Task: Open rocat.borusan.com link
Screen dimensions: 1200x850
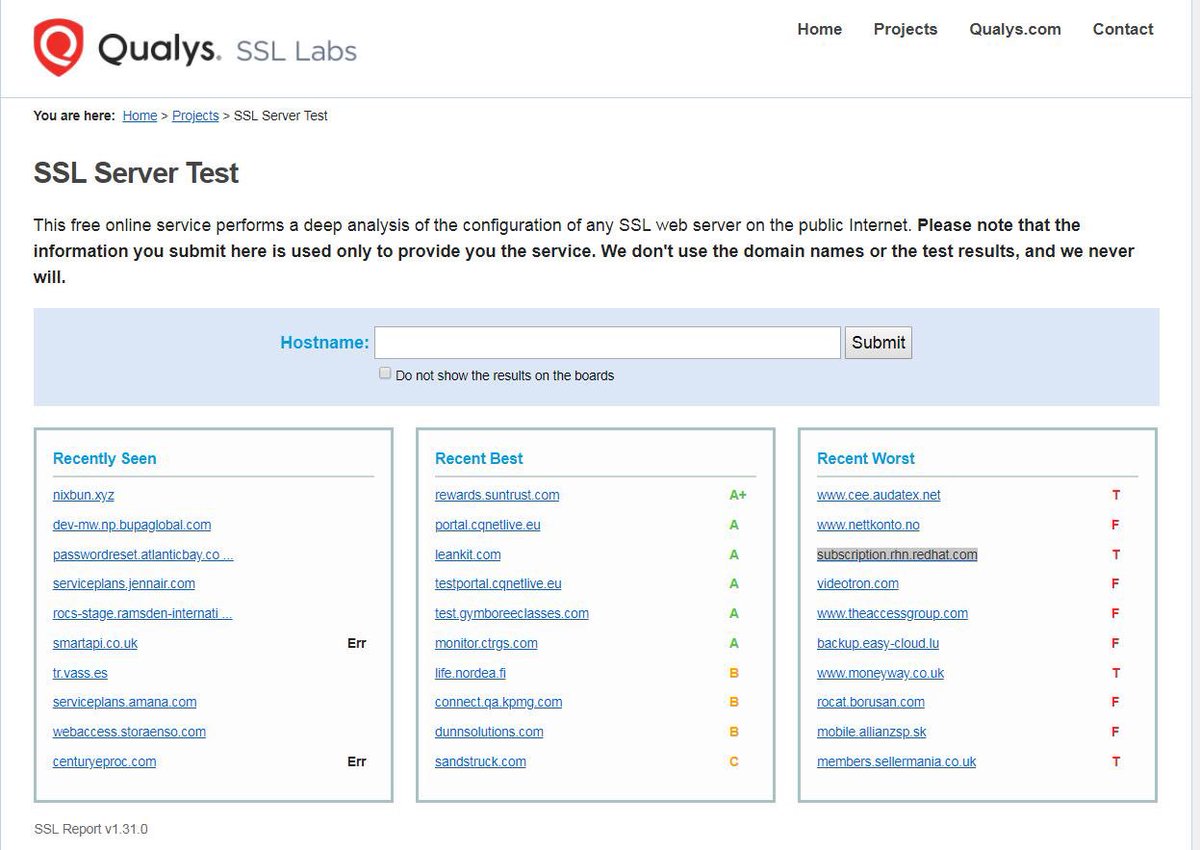Action: [x=871, y=702]
